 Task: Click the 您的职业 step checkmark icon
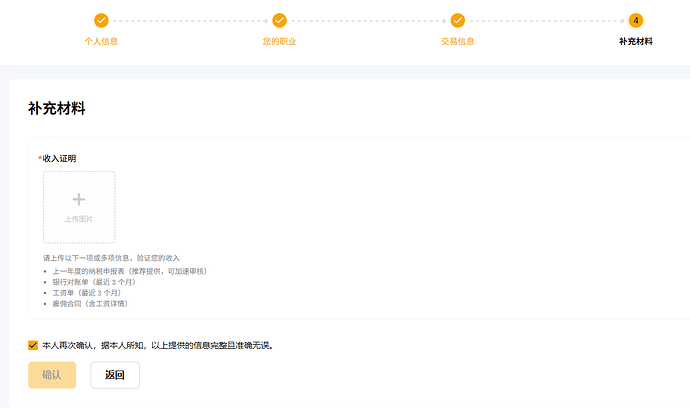(x=279, y=20)
